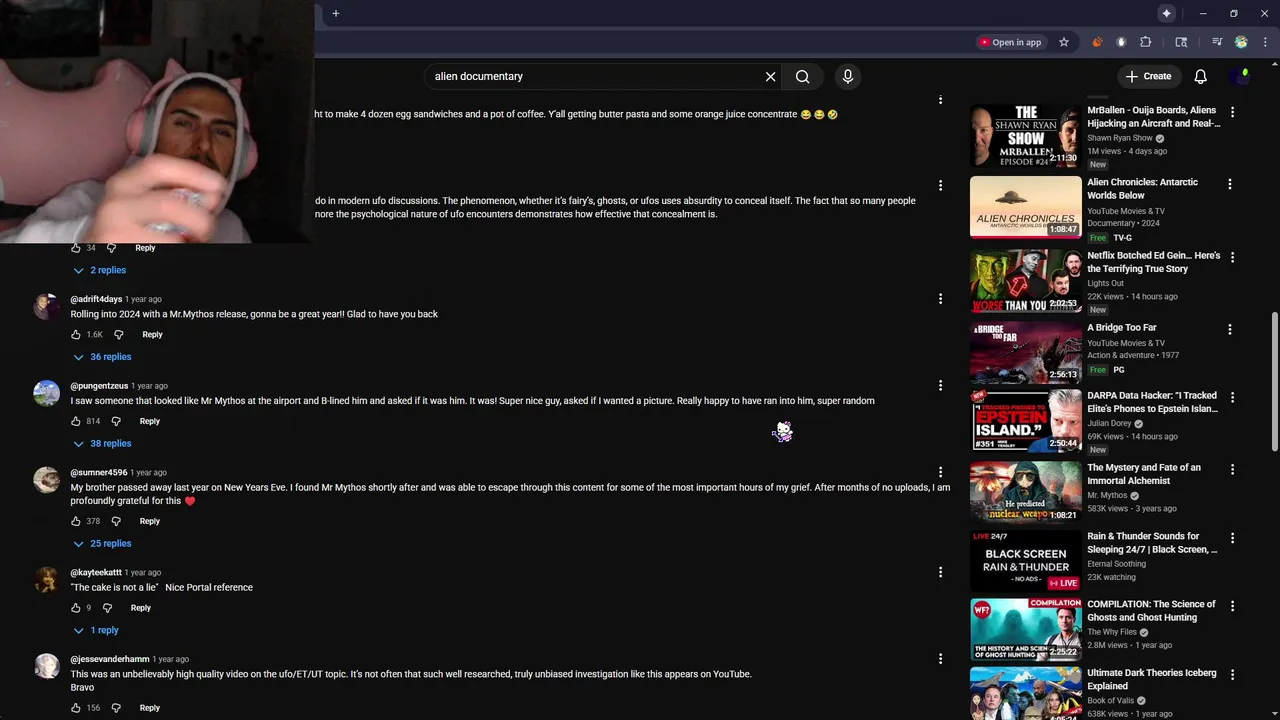Bookmark this page with the star
The image size is (1280, 720).
[x=1063, y=42]
